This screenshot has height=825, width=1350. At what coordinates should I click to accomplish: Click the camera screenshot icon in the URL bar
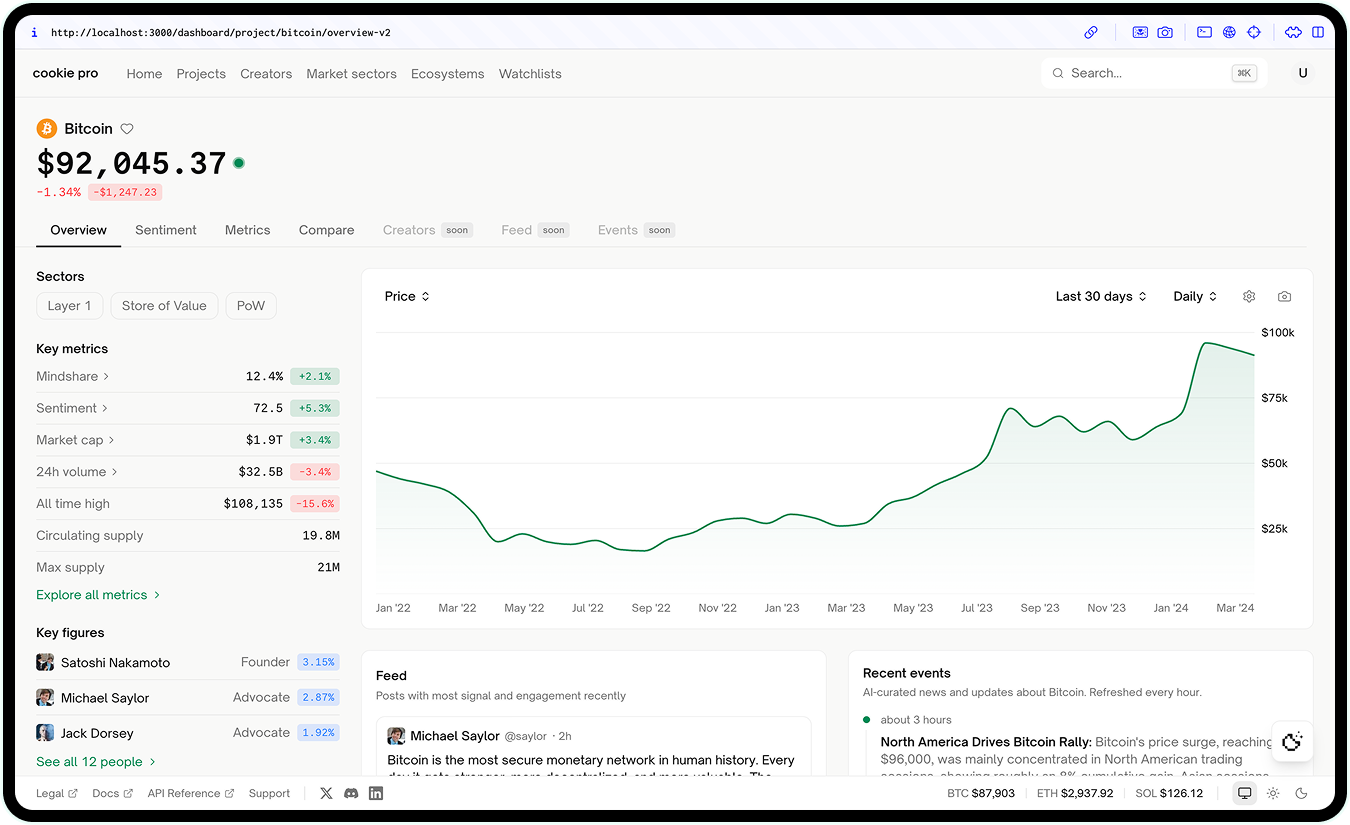tap(1165, 32)
